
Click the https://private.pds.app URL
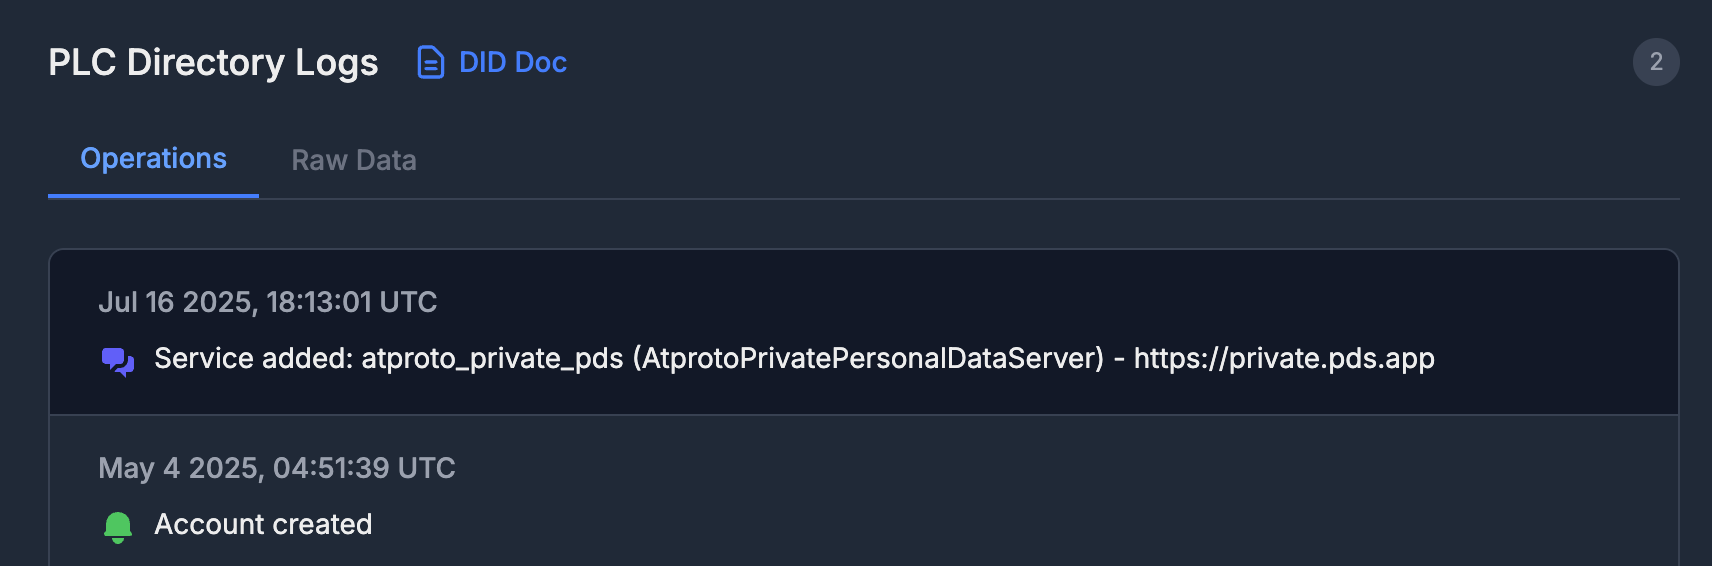(x=1284, y=358)
